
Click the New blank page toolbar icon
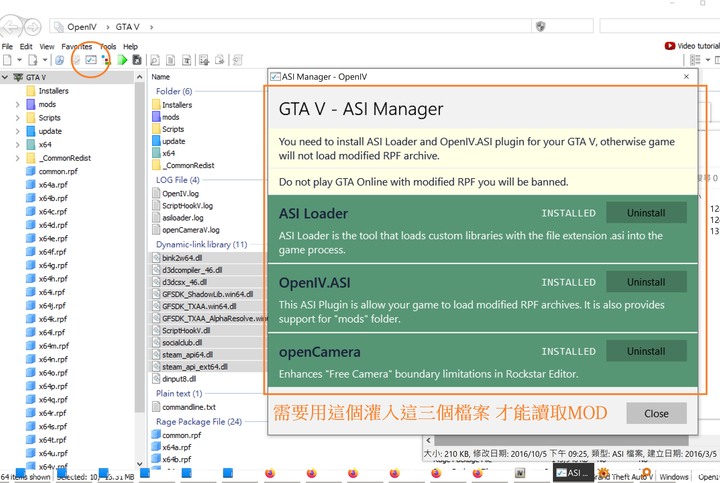pyautogui.click(x=7, y=60)
